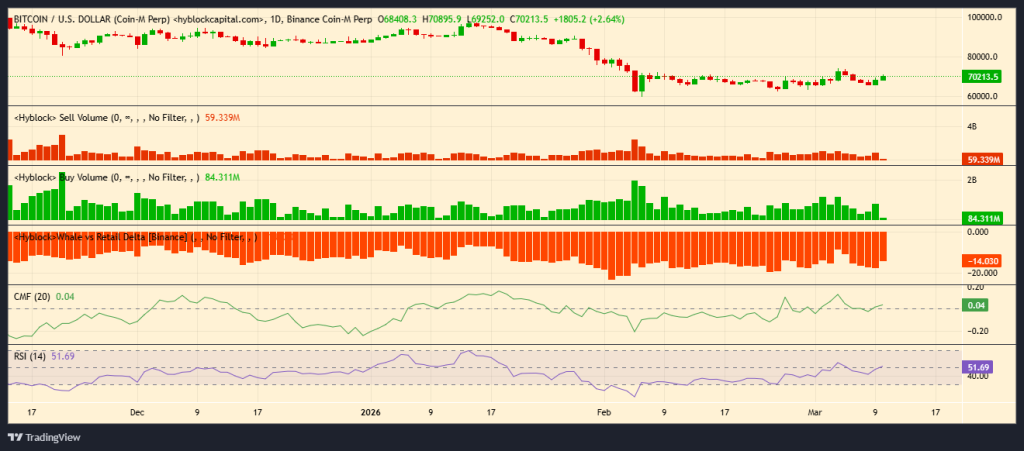Click the Dec label on the time axis

(138, 411)
